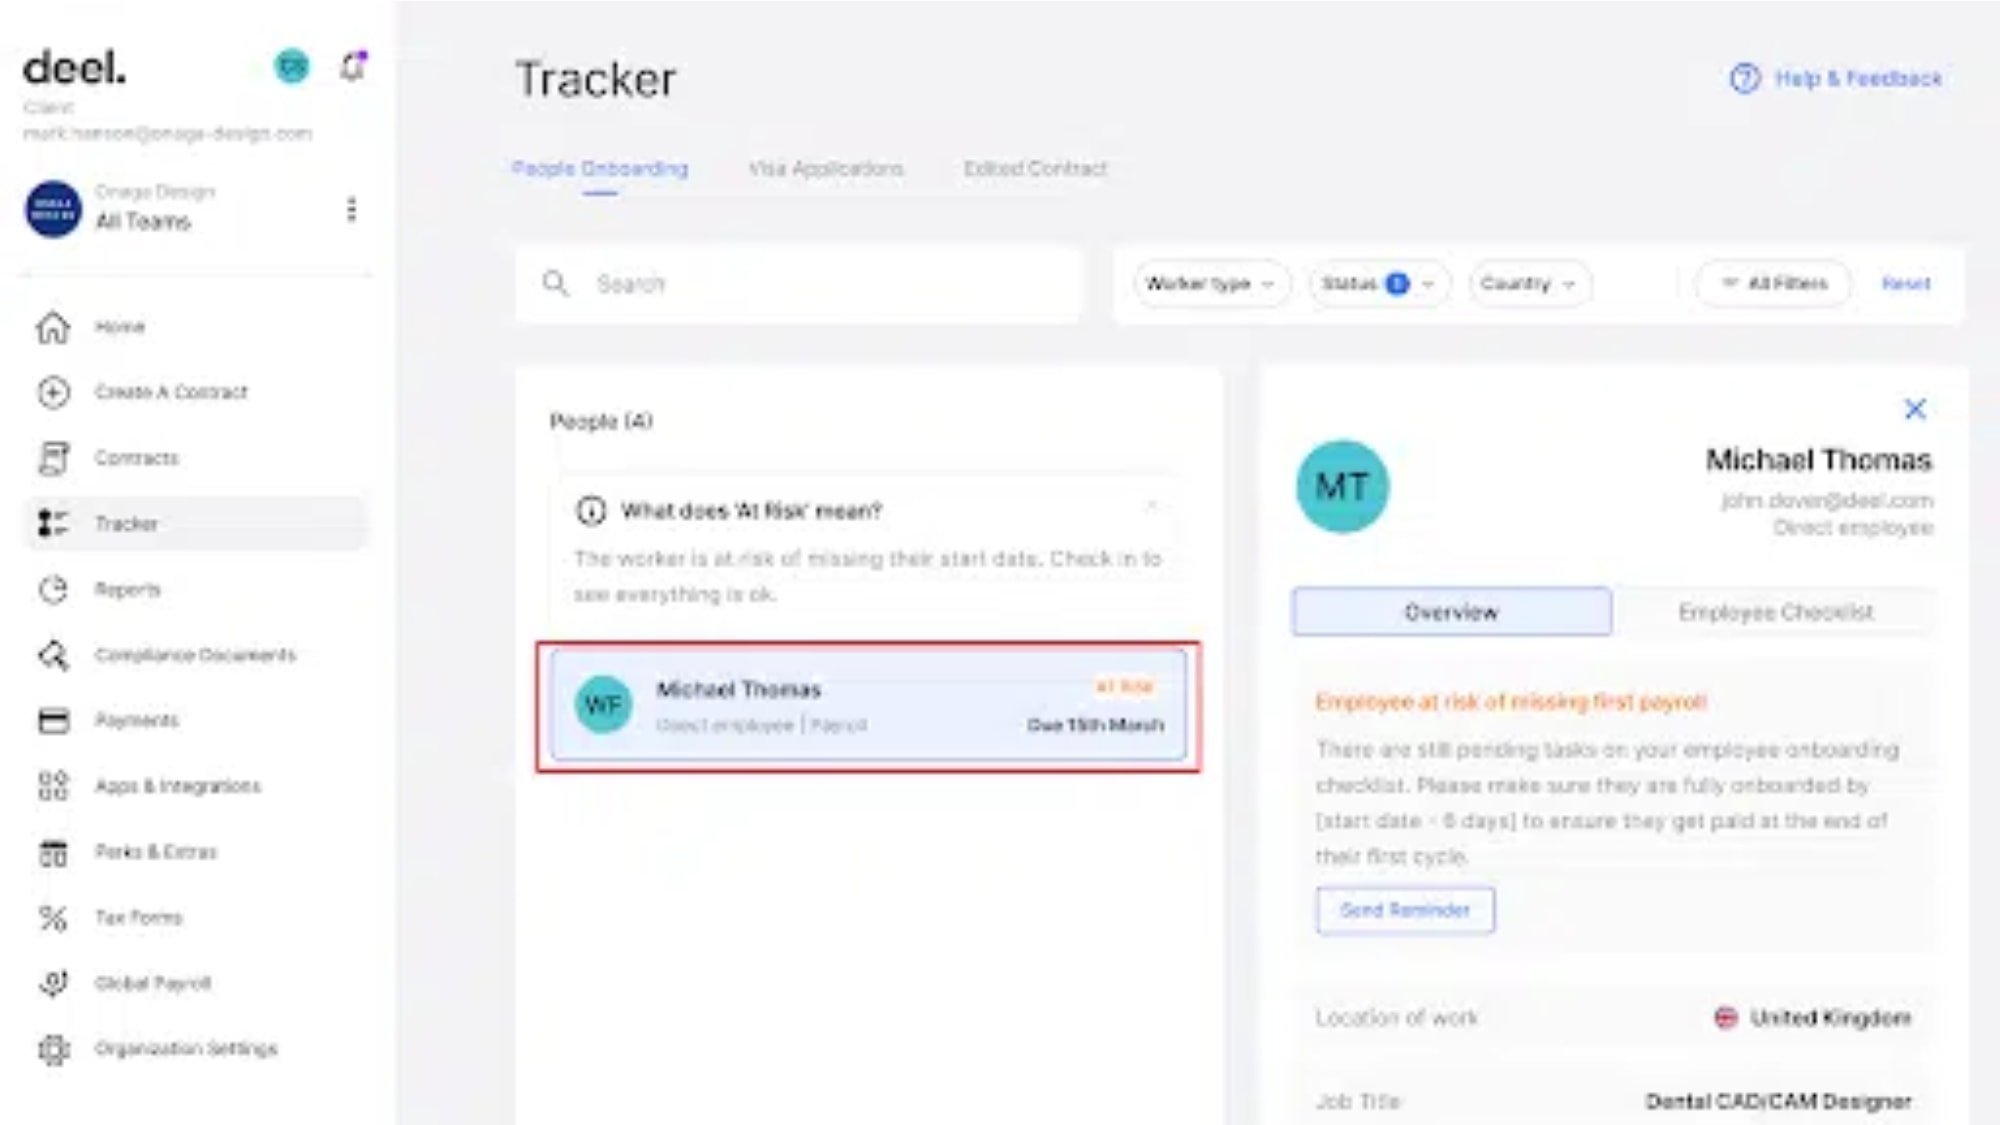Select Michael Thomas employee card
The image size is (2000, 1125).
pos(867,705)
